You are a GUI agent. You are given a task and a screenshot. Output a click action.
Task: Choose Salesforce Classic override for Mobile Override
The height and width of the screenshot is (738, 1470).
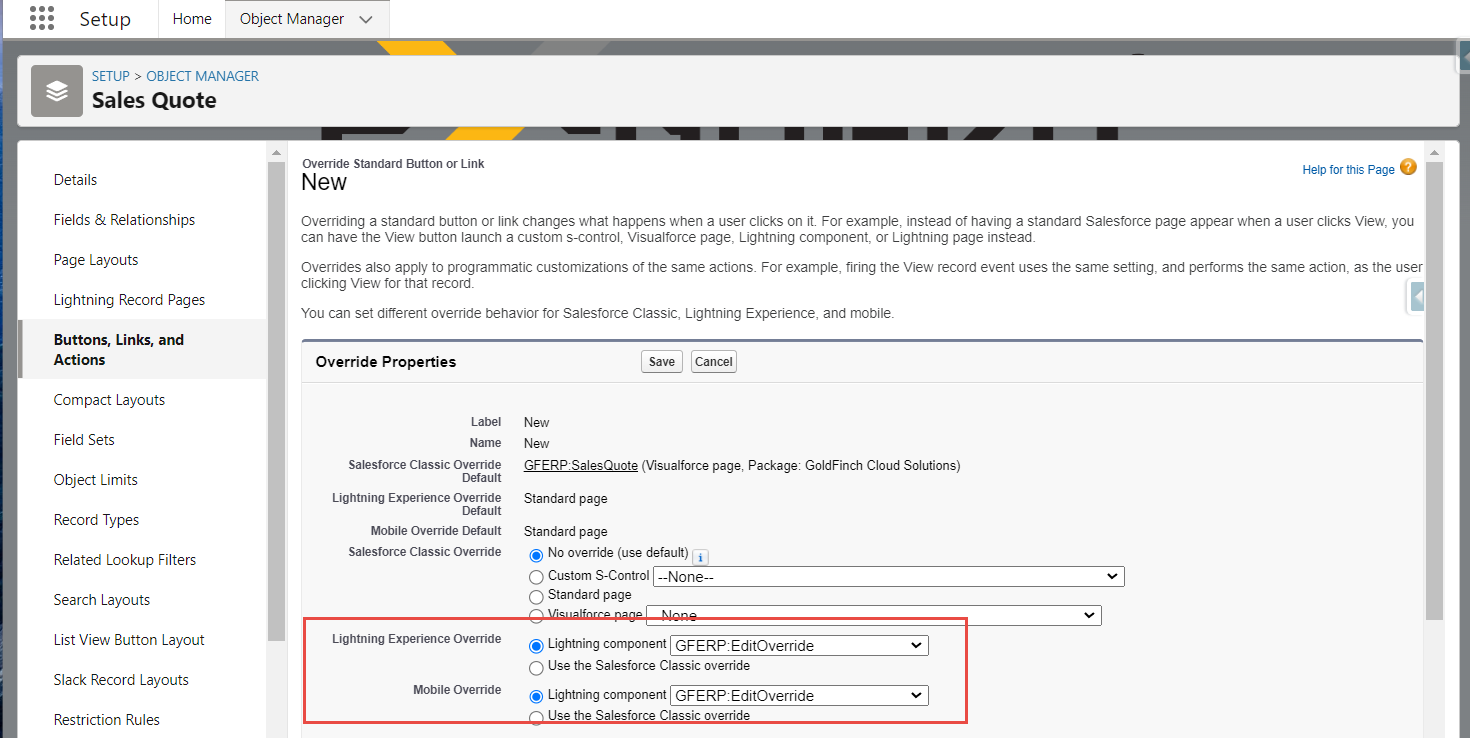click(536, 717)
